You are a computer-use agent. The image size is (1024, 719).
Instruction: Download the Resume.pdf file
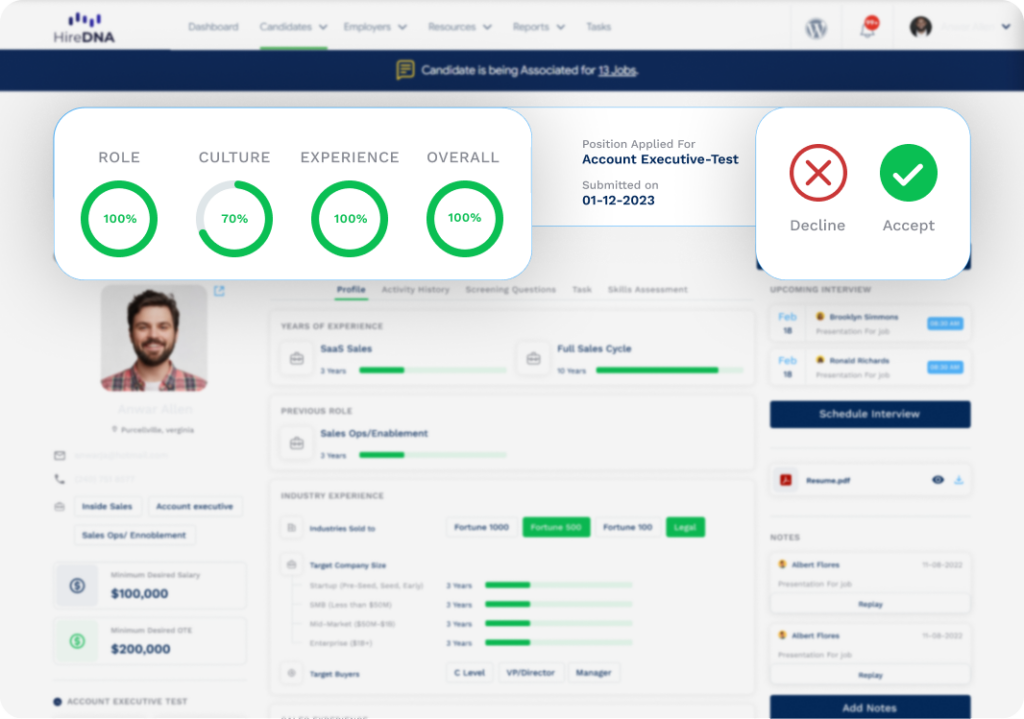tap(959, 480)
